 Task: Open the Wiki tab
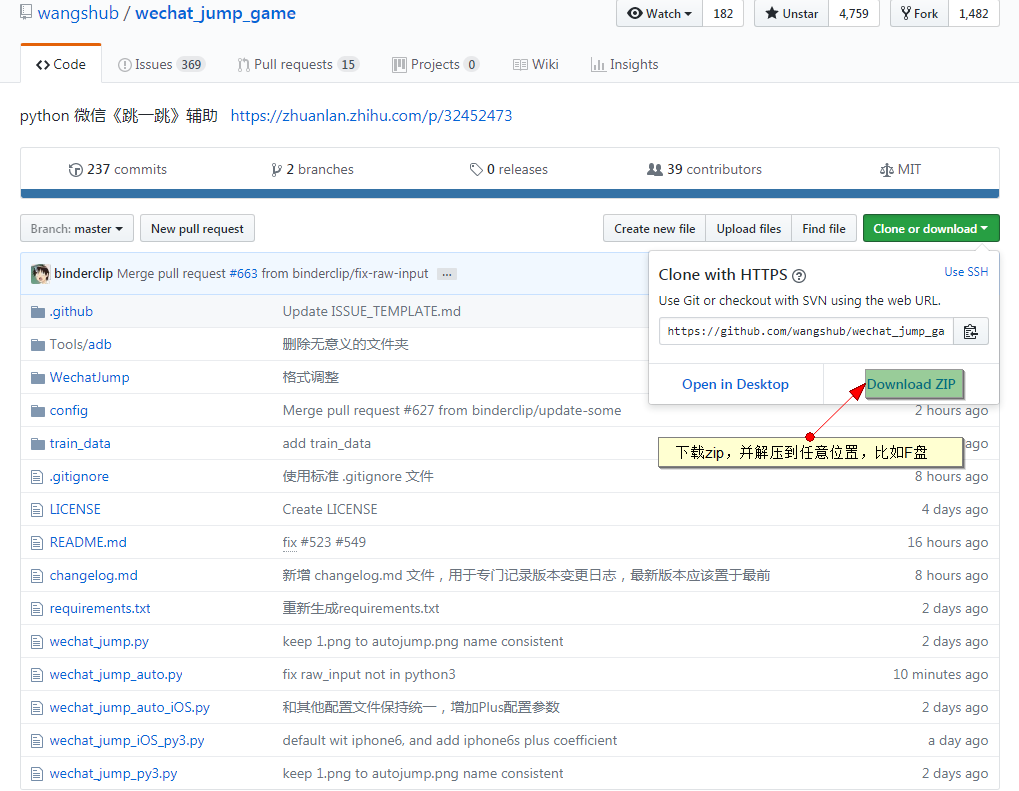pos(535,64)
